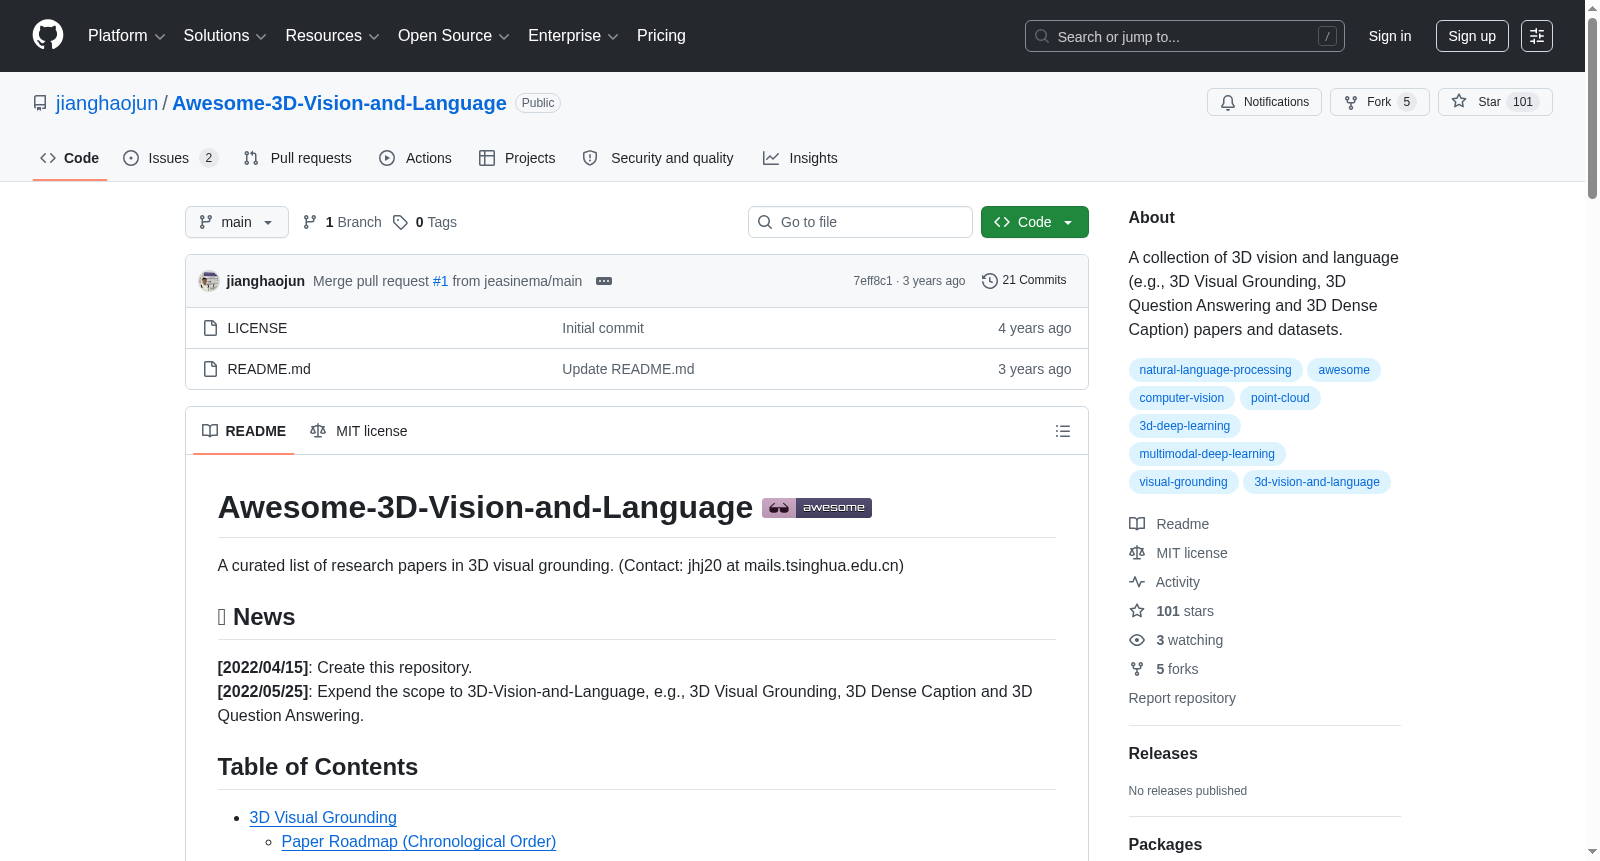The height and width of the screenshot is (861, 1600).
Task: Click the pulse icon beside Activity
Action: 1137,582
